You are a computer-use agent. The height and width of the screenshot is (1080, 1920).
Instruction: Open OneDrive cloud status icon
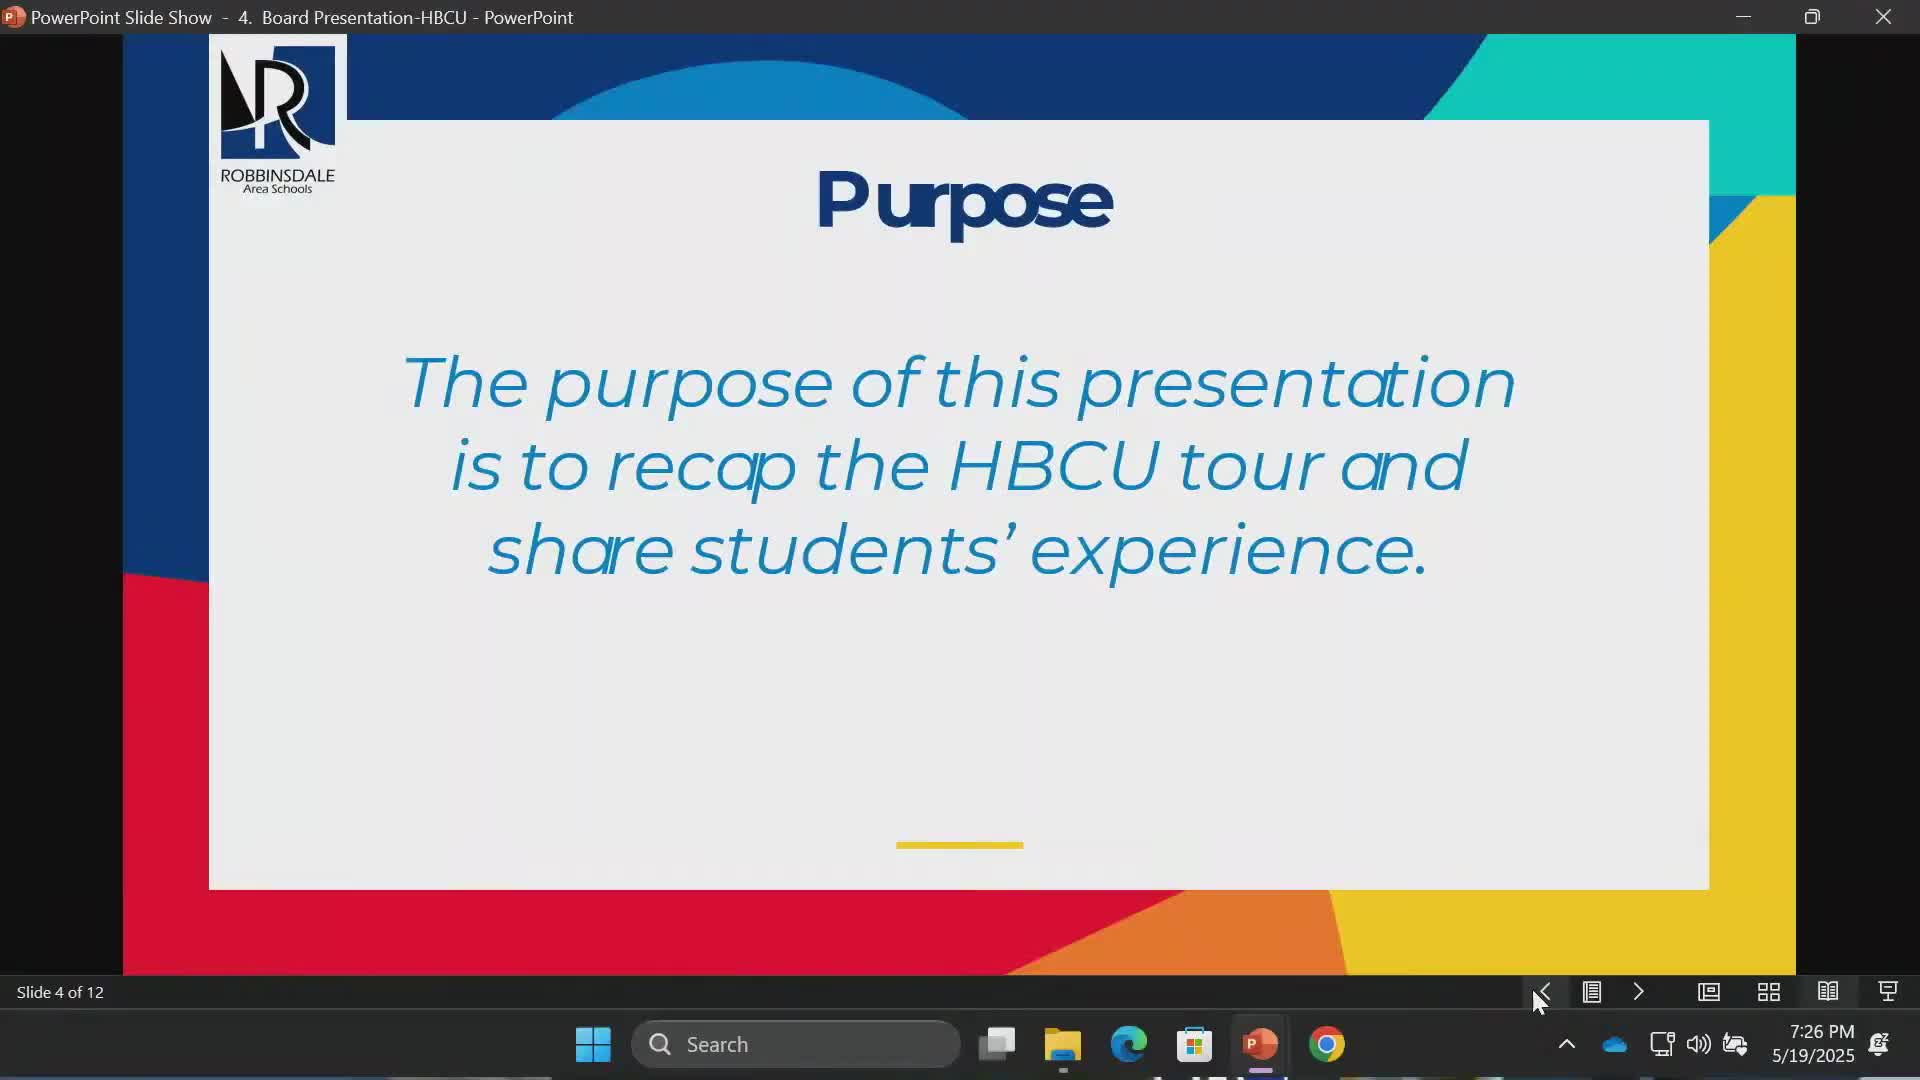(1614, 1044)
